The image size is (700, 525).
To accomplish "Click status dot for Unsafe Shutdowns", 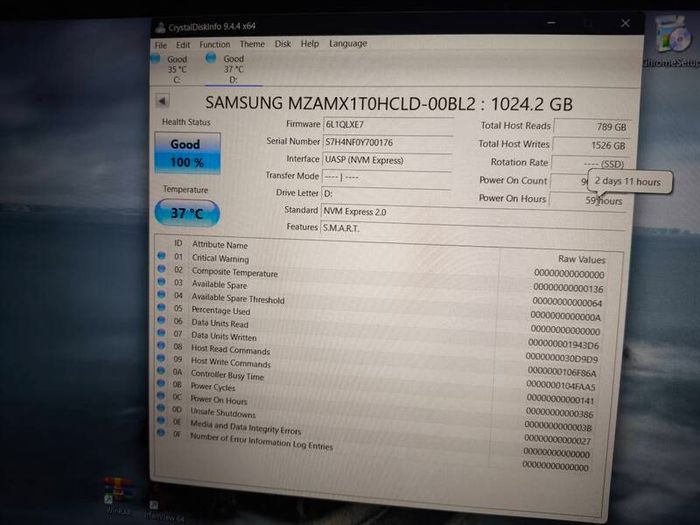I will 161,408.
